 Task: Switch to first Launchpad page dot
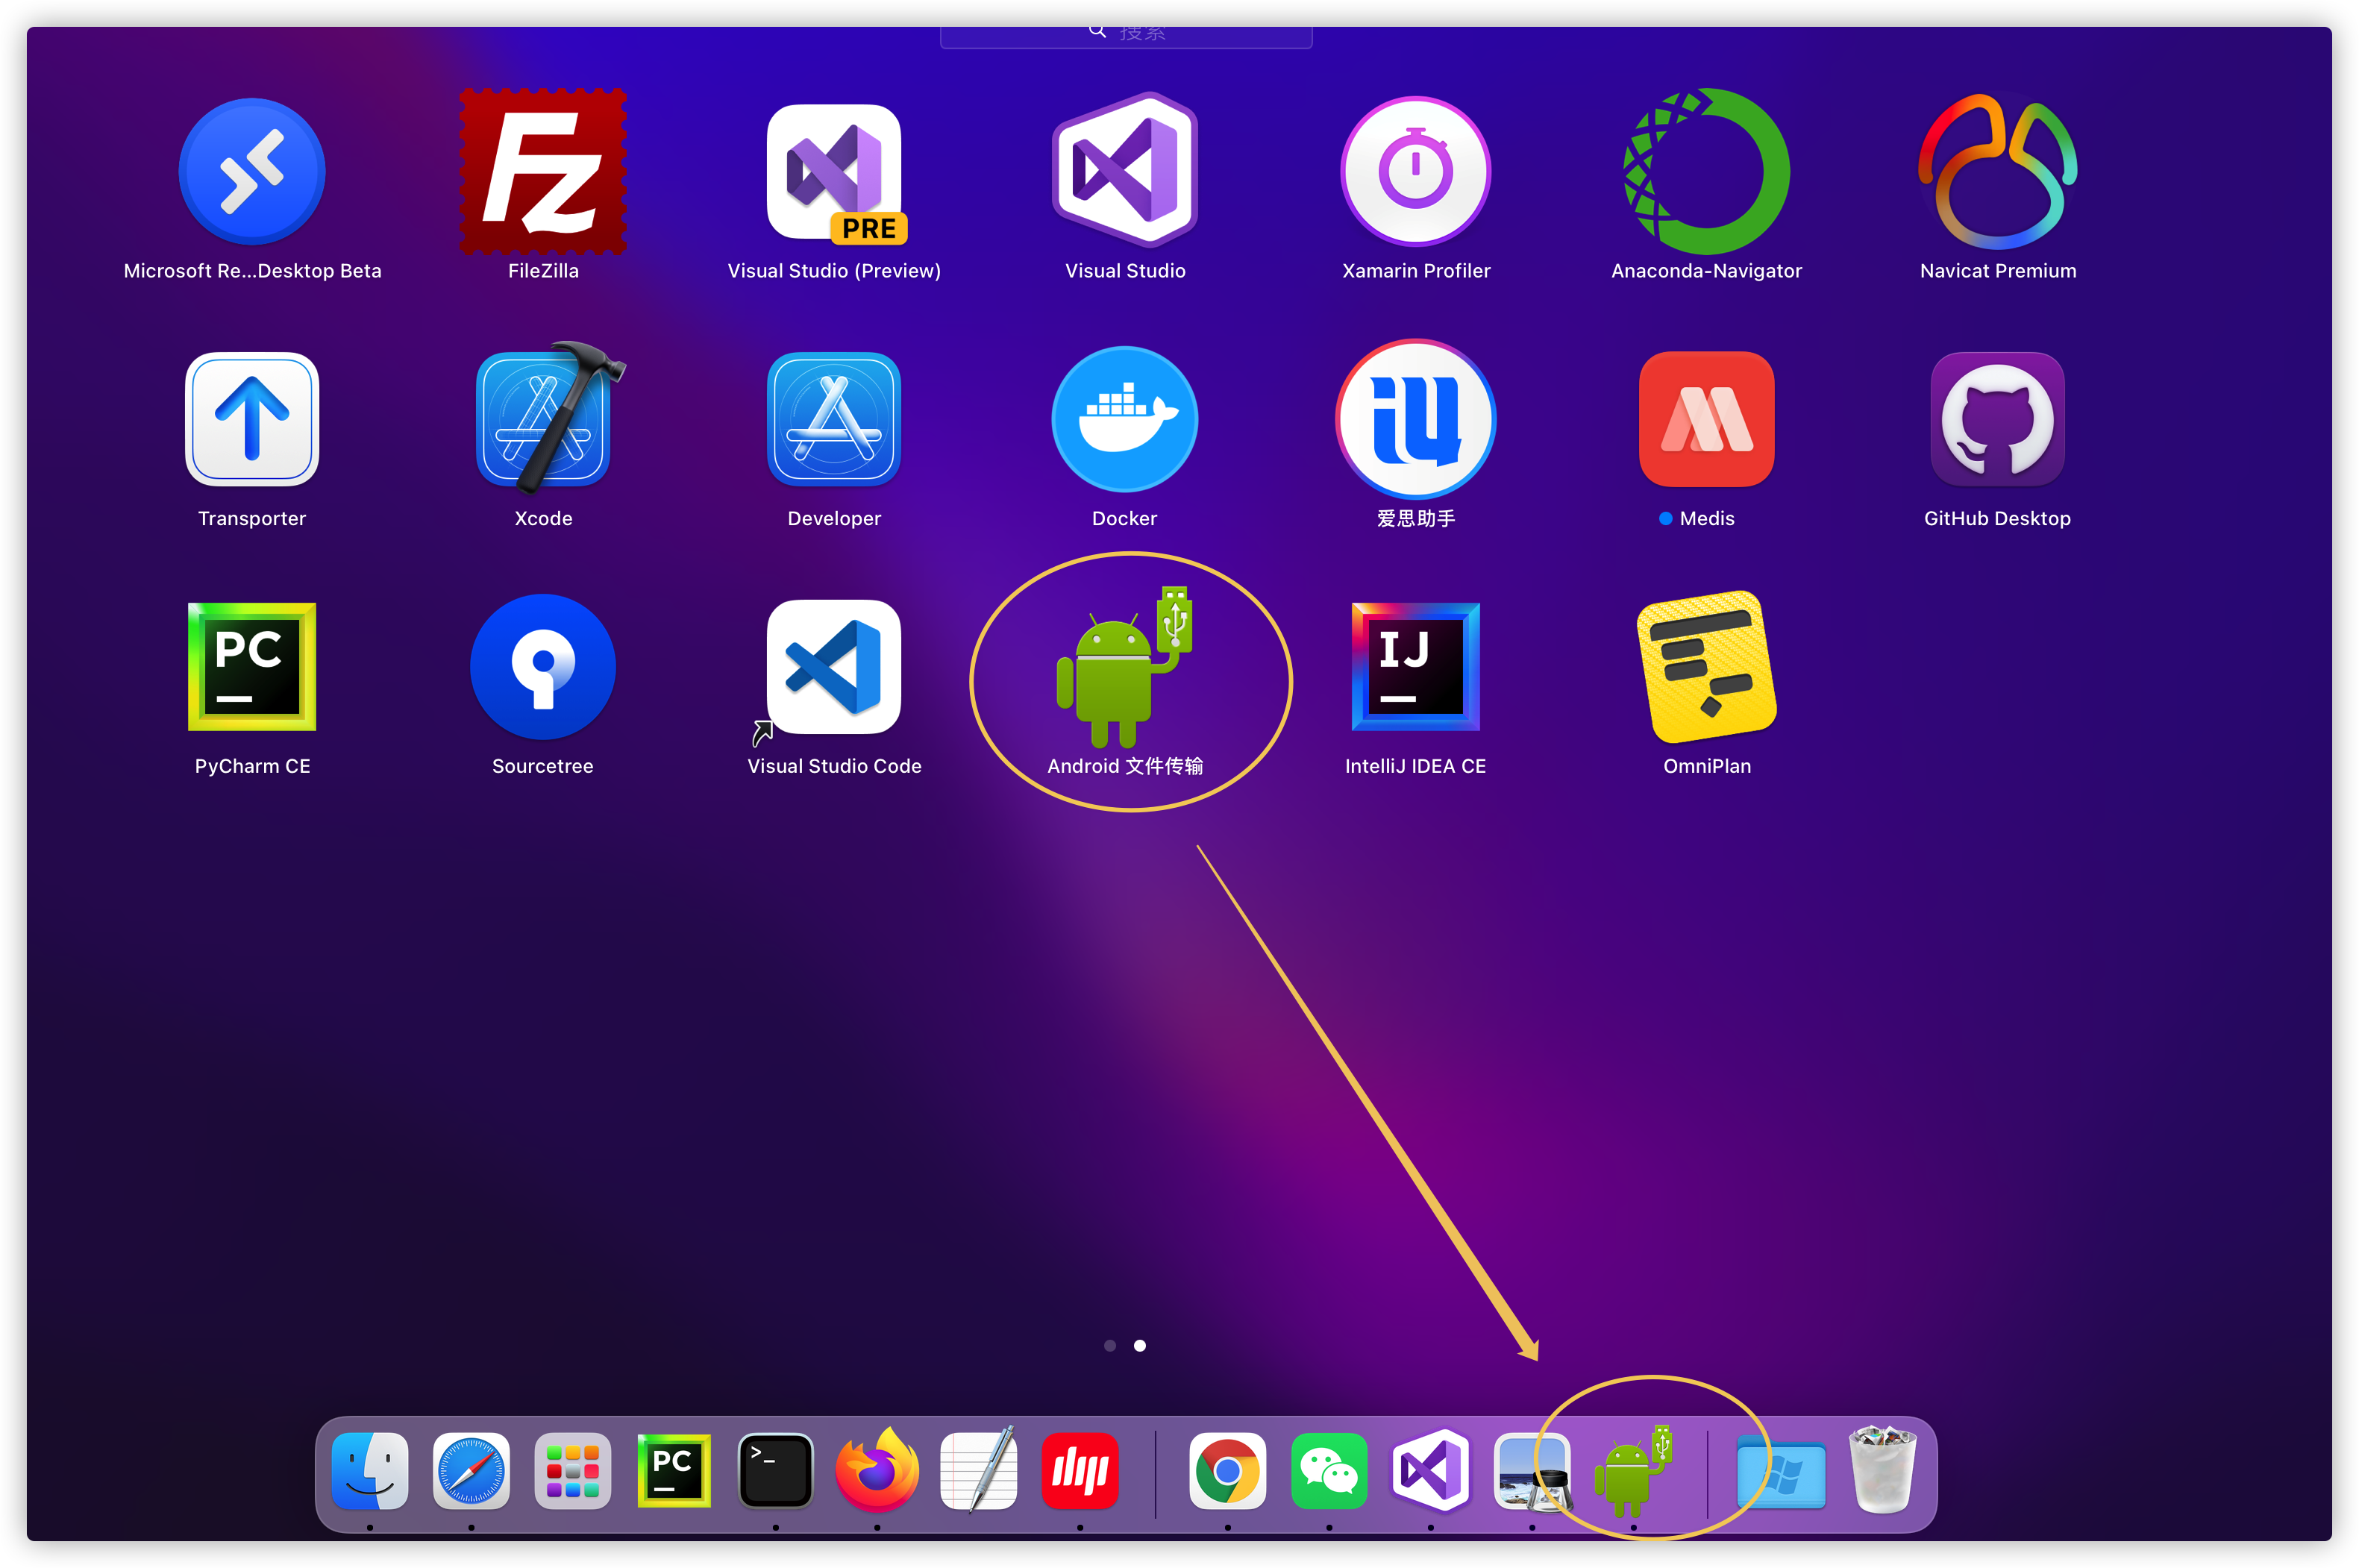point(1109,1346)
